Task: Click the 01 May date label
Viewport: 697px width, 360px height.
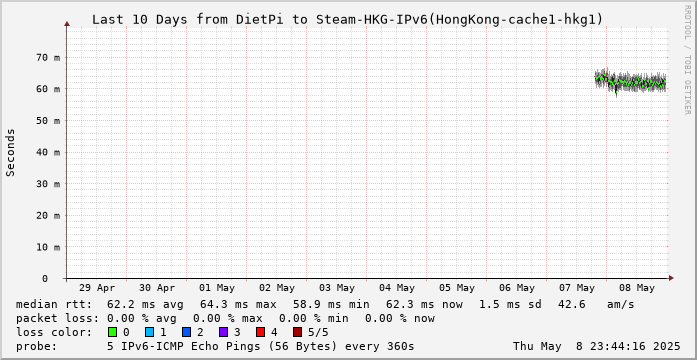Action: coord(217,288)
